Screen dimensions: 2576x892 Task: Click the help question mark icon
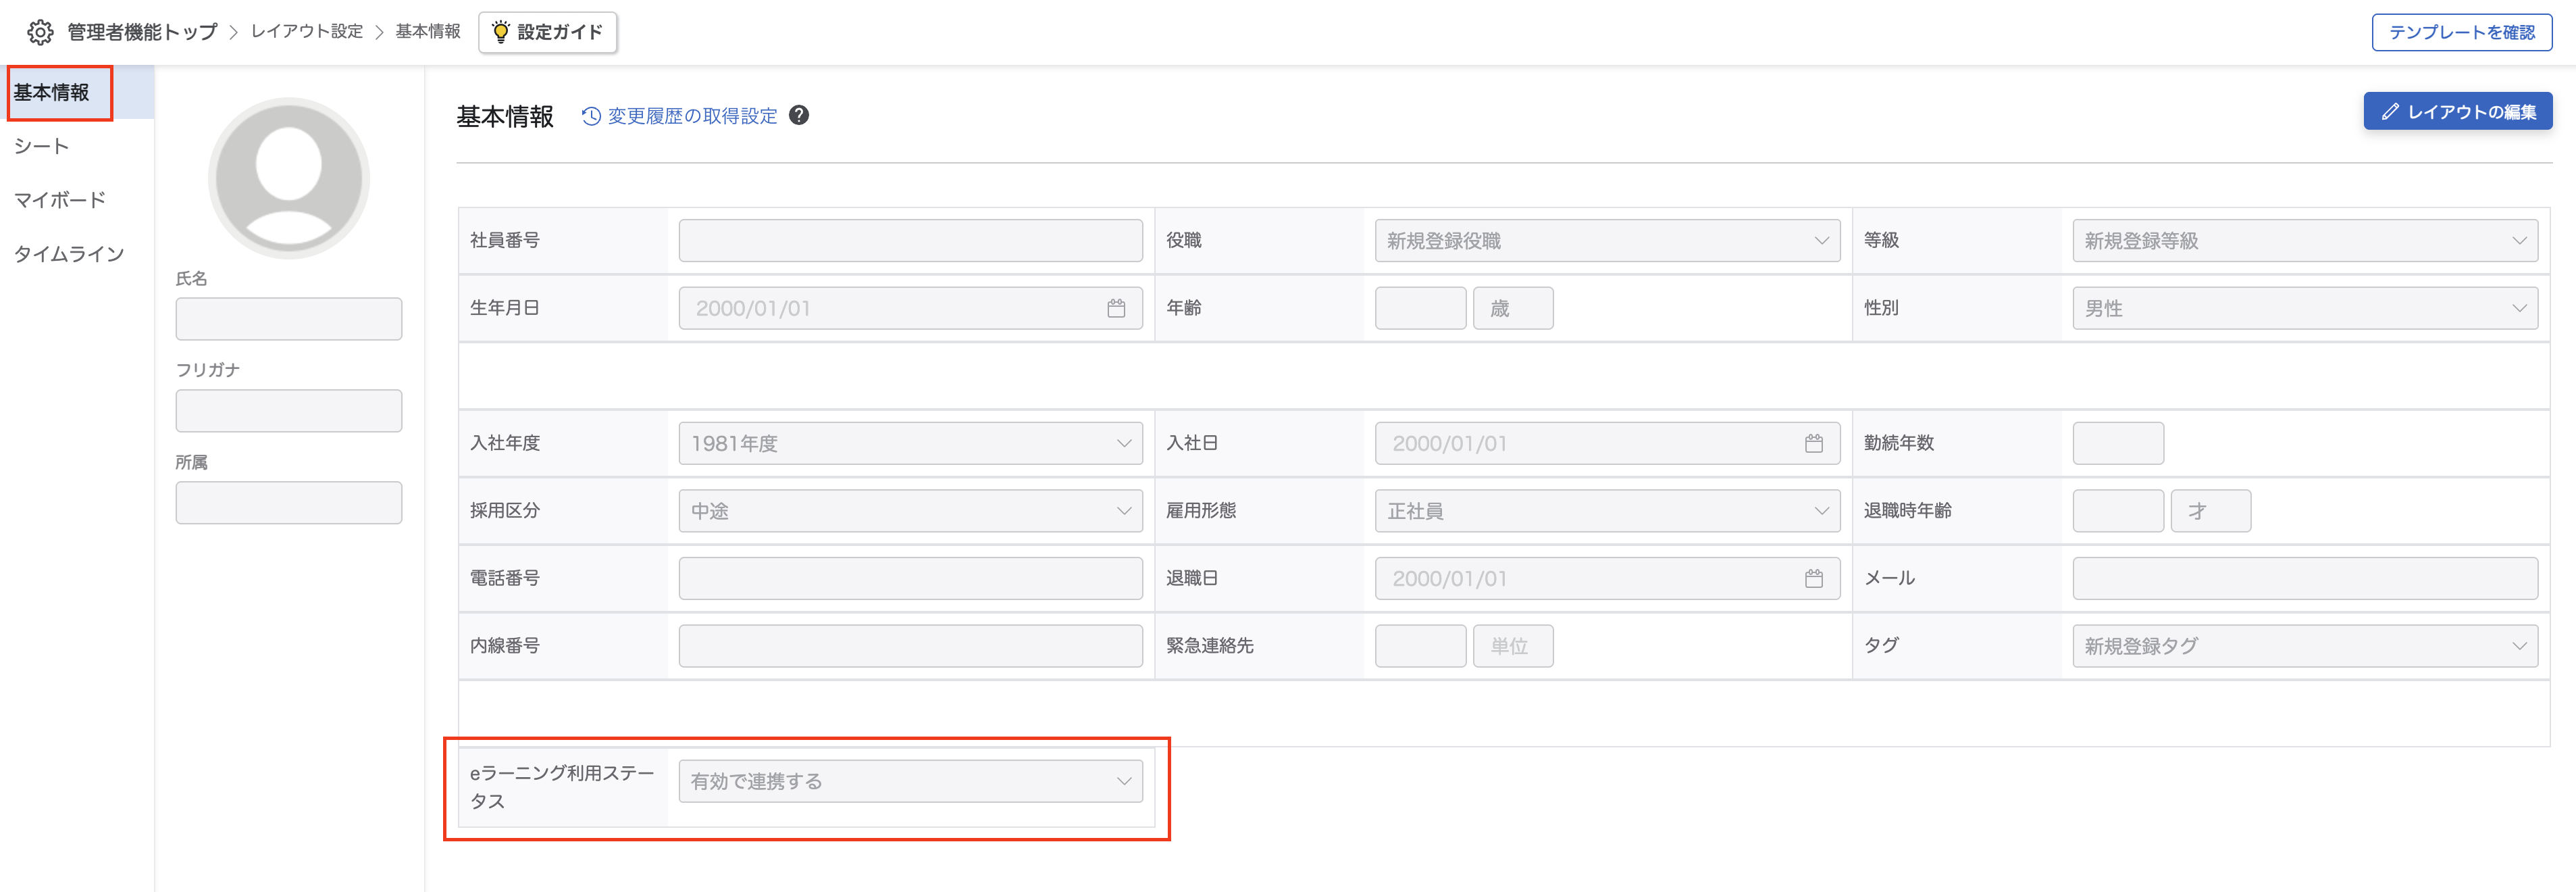tap(799, 115)
